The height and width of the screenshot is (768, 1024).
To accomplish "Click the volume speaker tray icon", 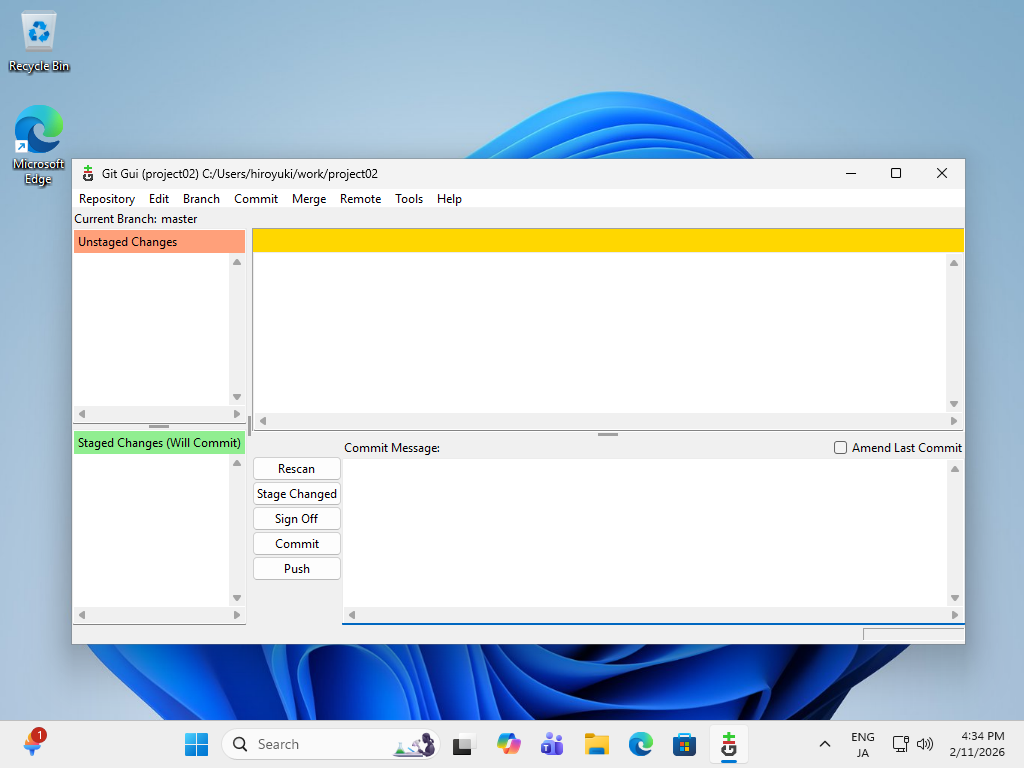I will click(x=925, y=744).
